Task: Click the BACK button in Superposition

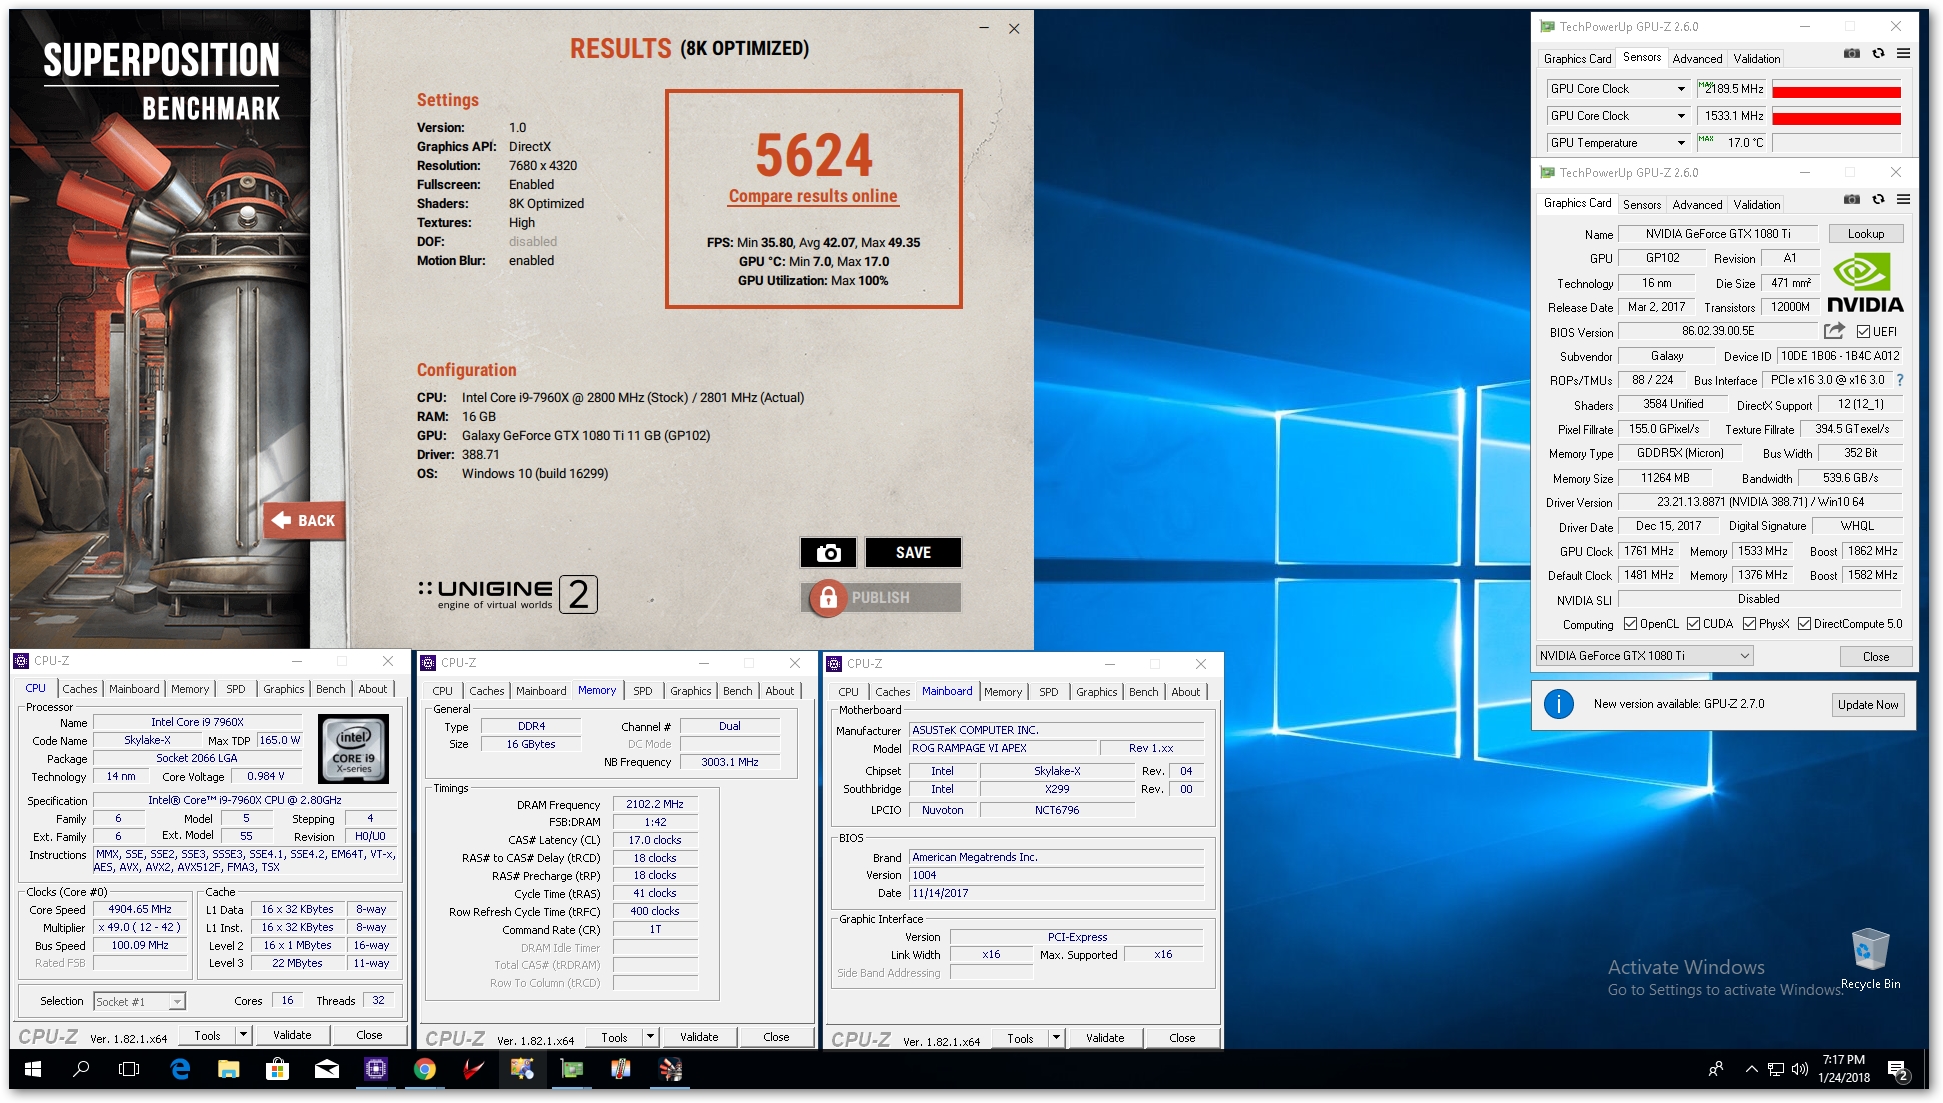Action: coord(305,520)
